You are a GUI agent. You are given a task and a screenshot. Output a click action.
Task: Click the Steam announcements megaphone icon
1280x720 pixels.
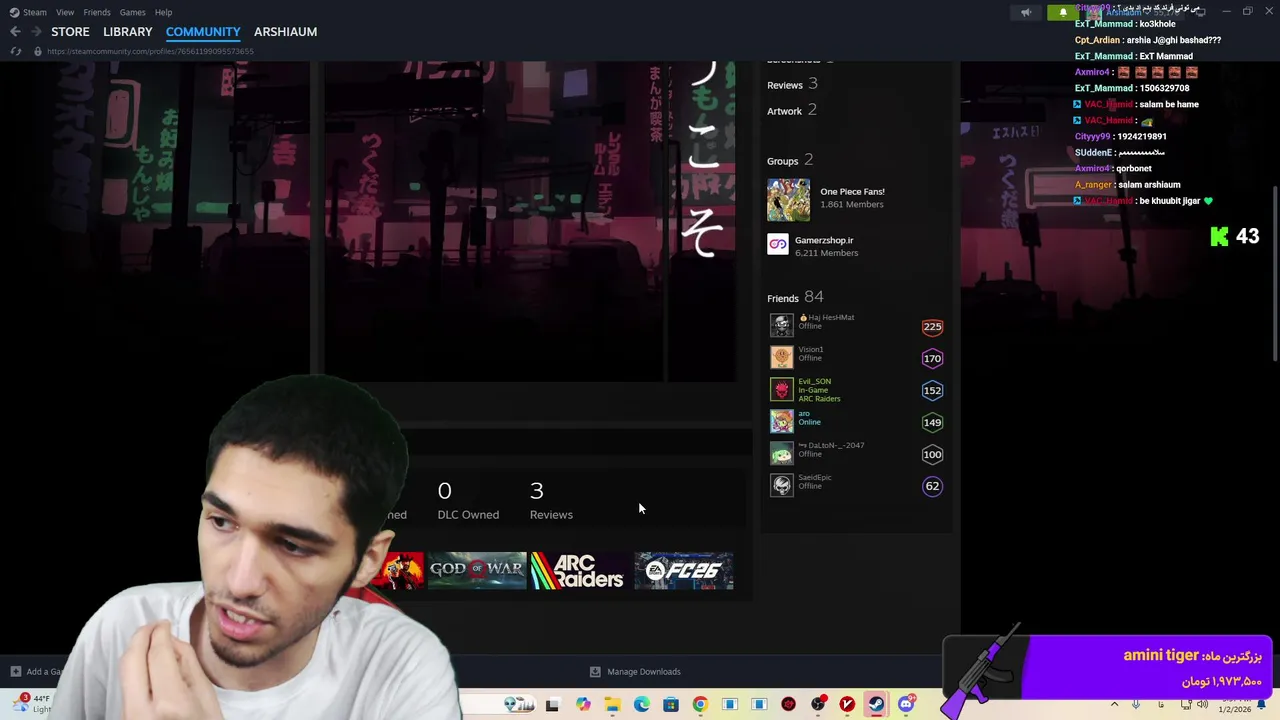click(x=1025, y=12)
